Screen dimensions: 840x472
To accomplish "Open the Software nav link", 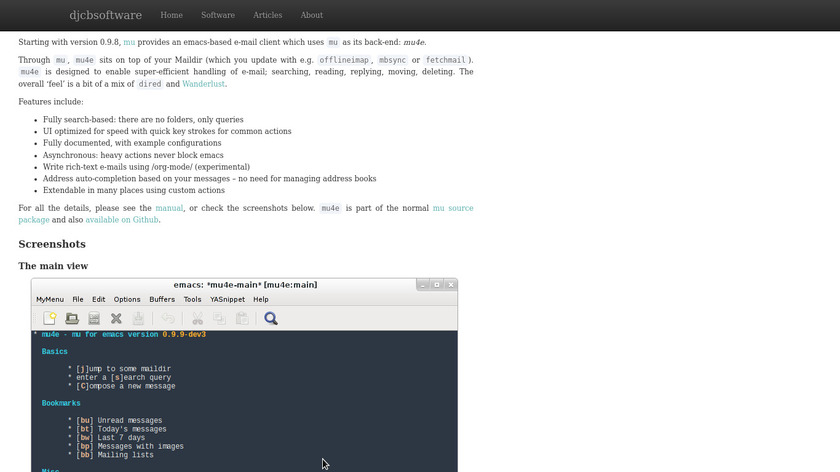I will pos(218,15).
